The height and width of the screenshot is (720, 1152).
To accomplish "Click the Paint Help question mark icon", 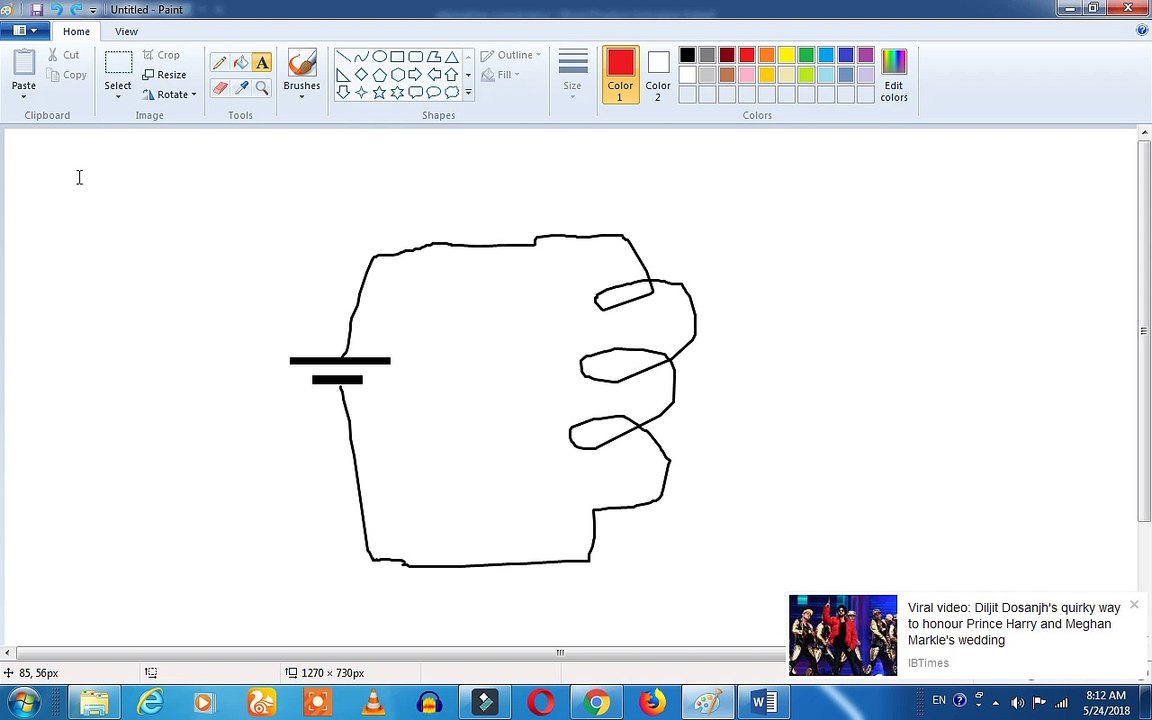I will [1142, 30].
